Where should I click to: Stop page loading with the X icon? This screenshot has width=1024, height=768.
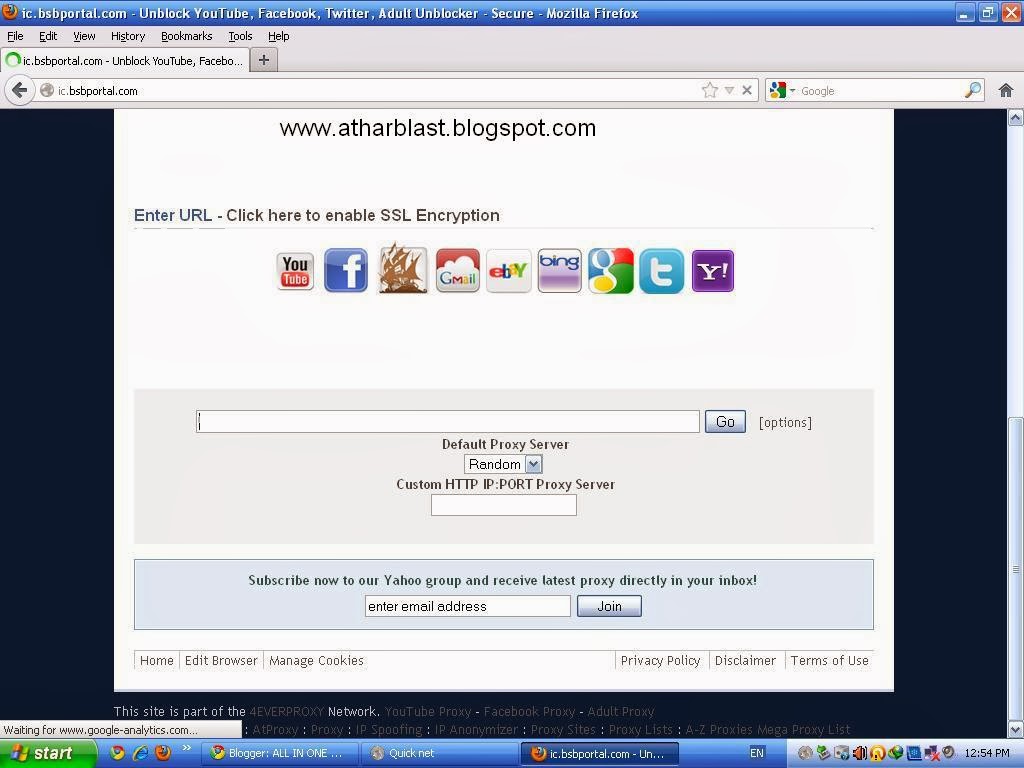(x=746, y=90)
